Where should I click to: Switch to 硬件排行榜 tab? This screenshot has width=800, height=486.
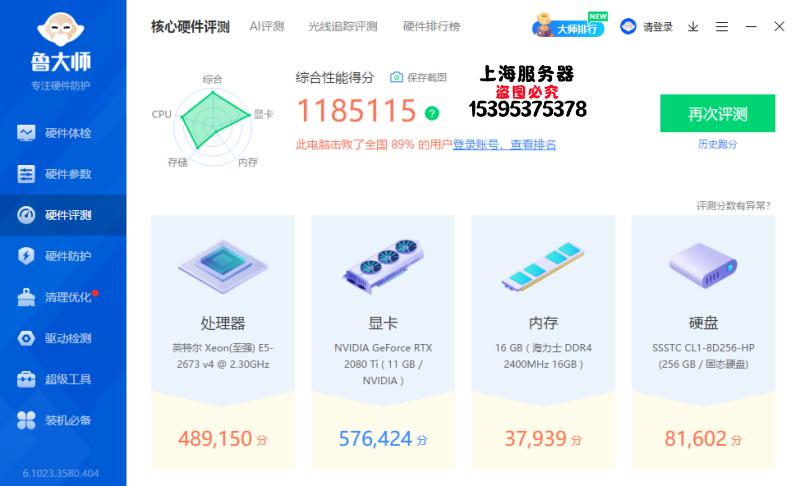[432, 26]
